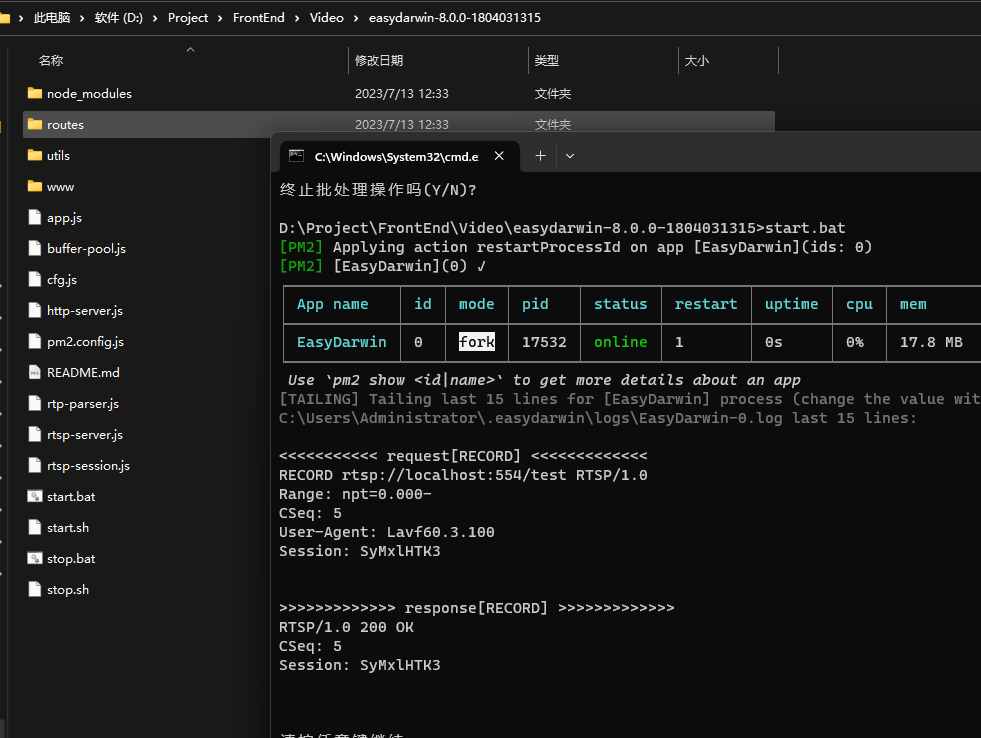
Task: Click 'online' status in terminal table
Action: tap(621, 341)
